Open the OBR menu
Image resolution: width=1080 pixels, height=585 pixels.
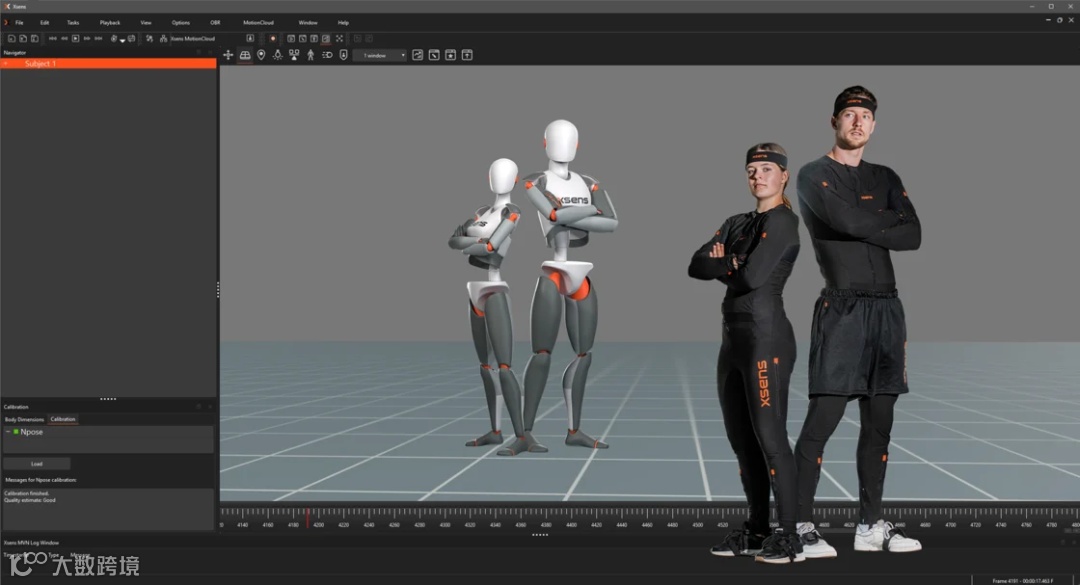pyautogui.click(x=215, y=23)
